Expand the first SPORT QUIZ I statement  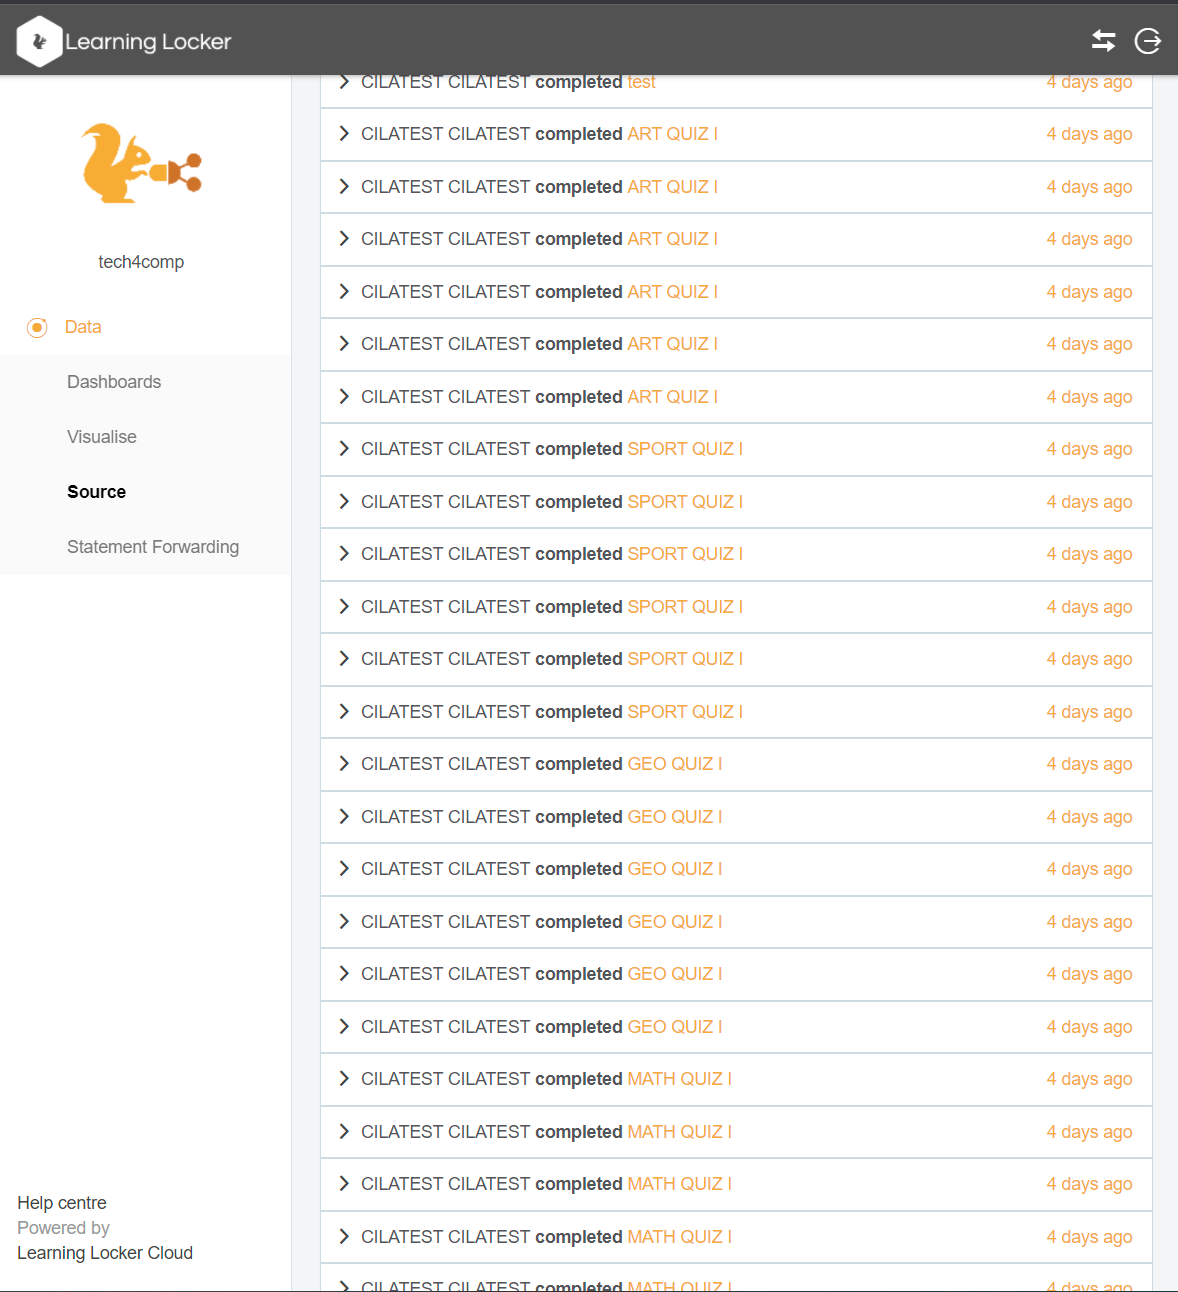tap(344, 449)
